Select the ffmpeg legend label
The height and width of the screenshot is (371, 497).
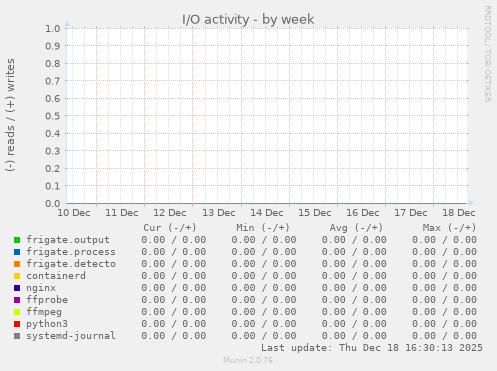44,312
